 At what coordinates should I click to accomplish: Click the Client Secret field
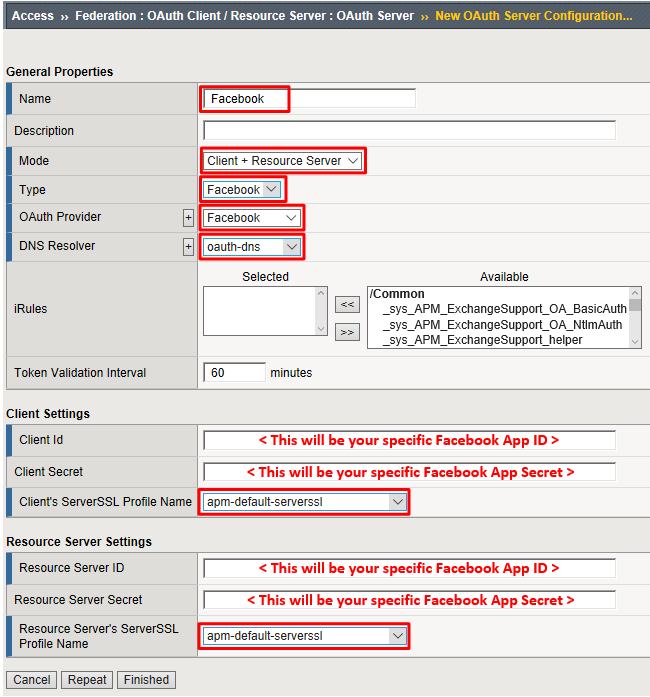409,472
